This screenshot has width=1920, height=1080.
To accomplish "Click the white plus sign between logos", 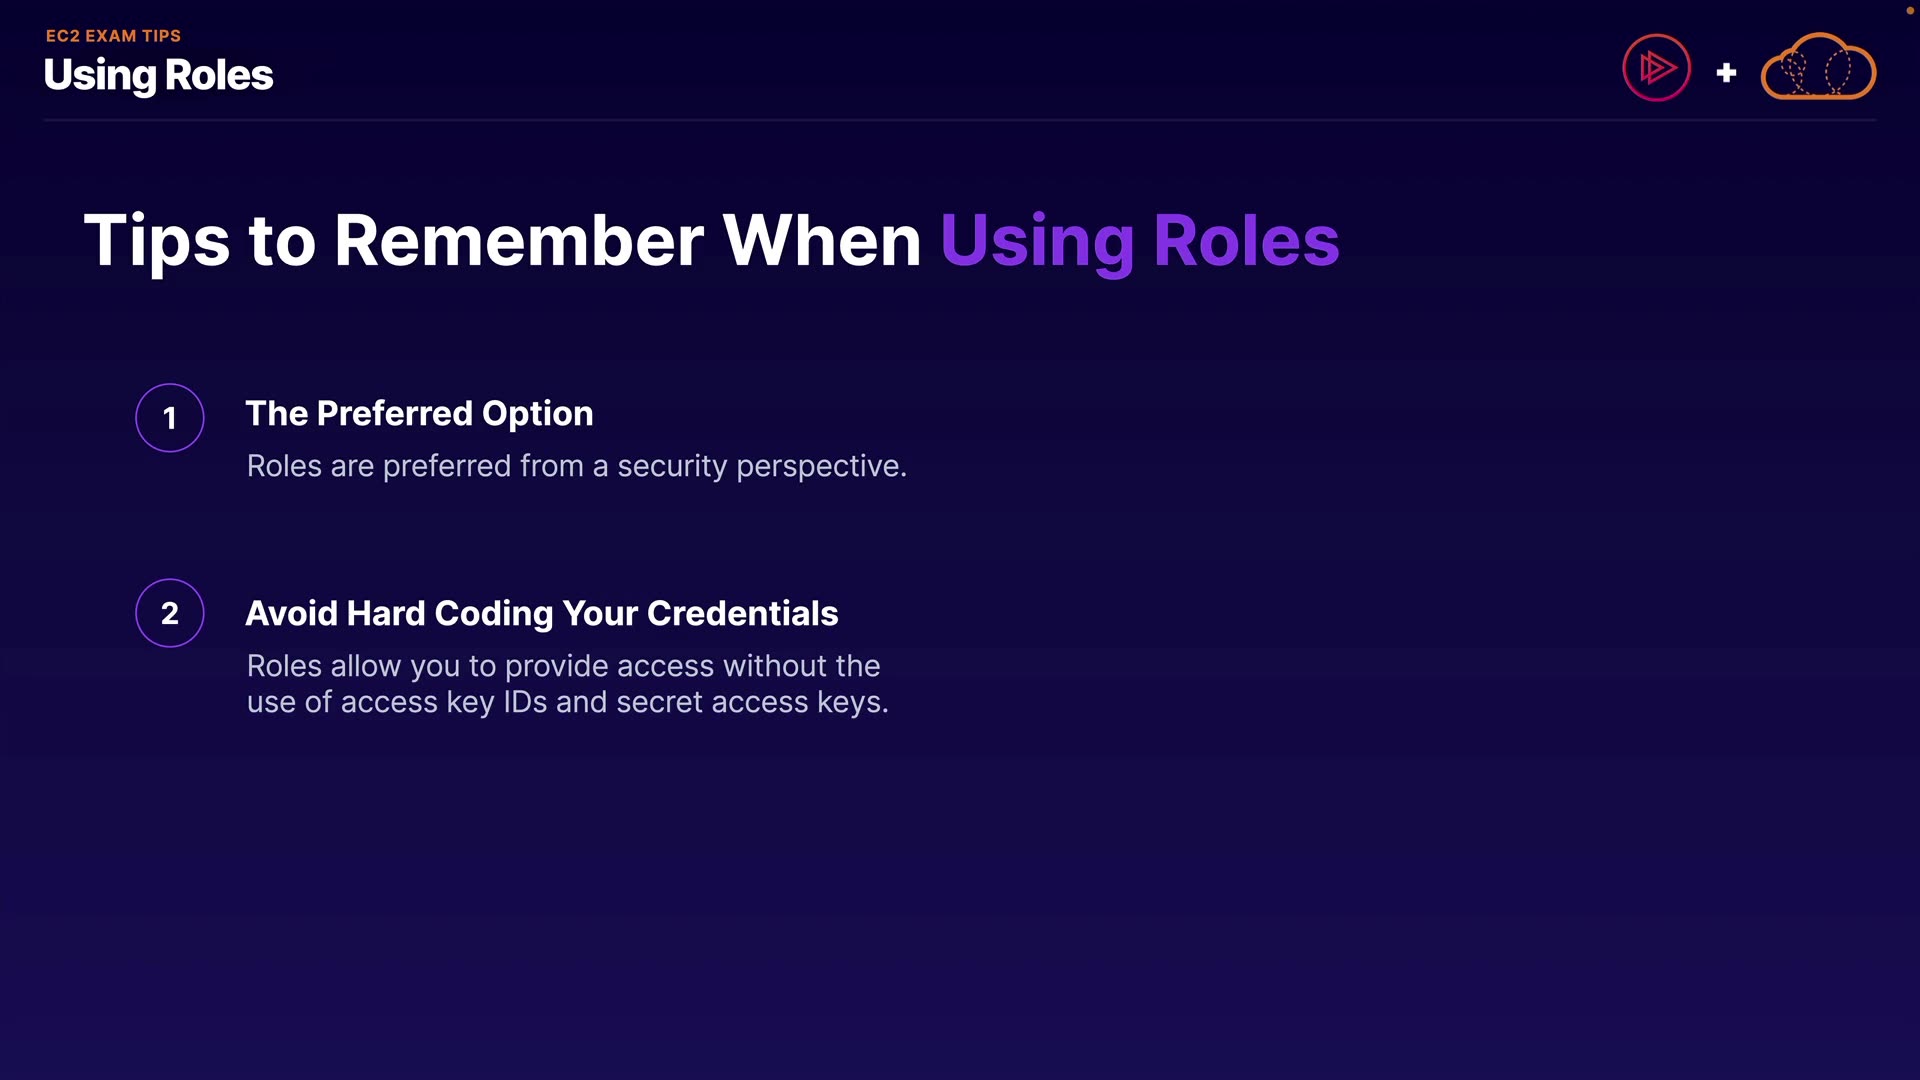I will coord(1726,73).
